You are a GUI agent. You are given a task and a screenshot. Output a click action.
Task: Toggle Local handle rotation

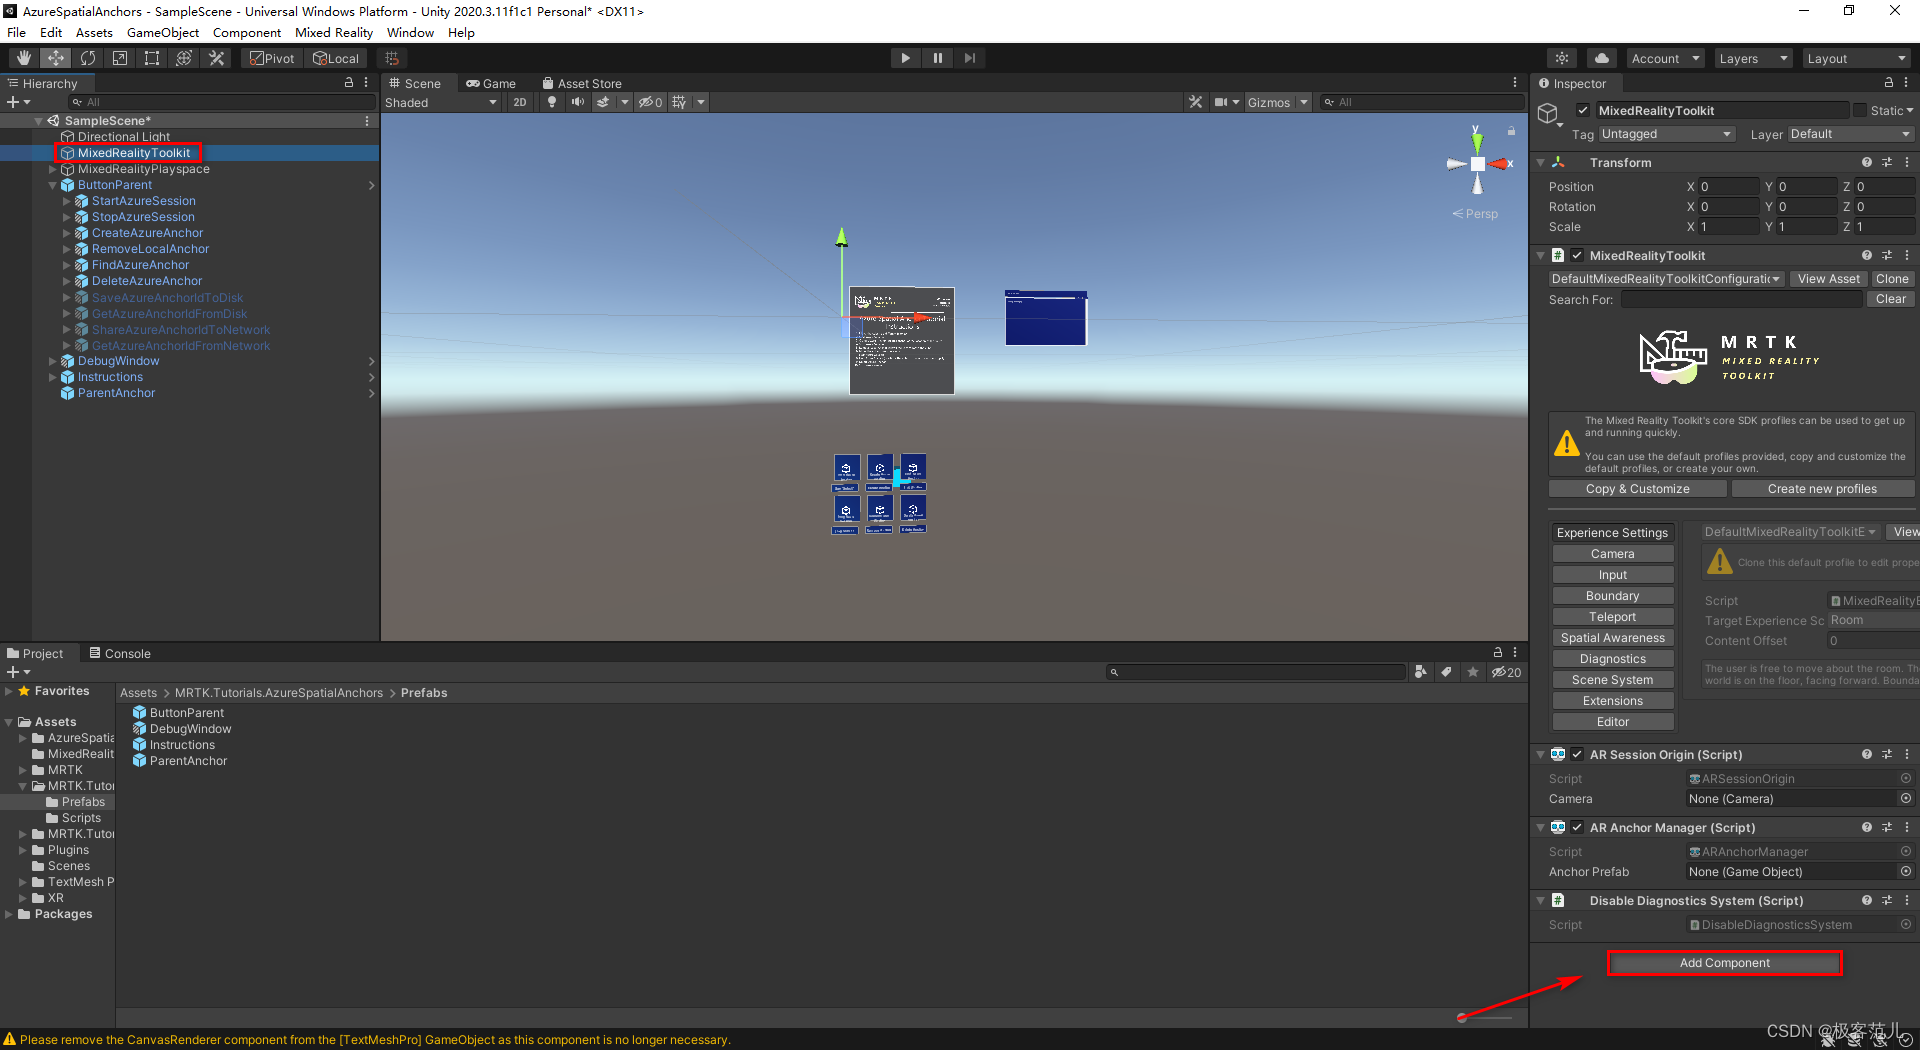pos(336,58)
